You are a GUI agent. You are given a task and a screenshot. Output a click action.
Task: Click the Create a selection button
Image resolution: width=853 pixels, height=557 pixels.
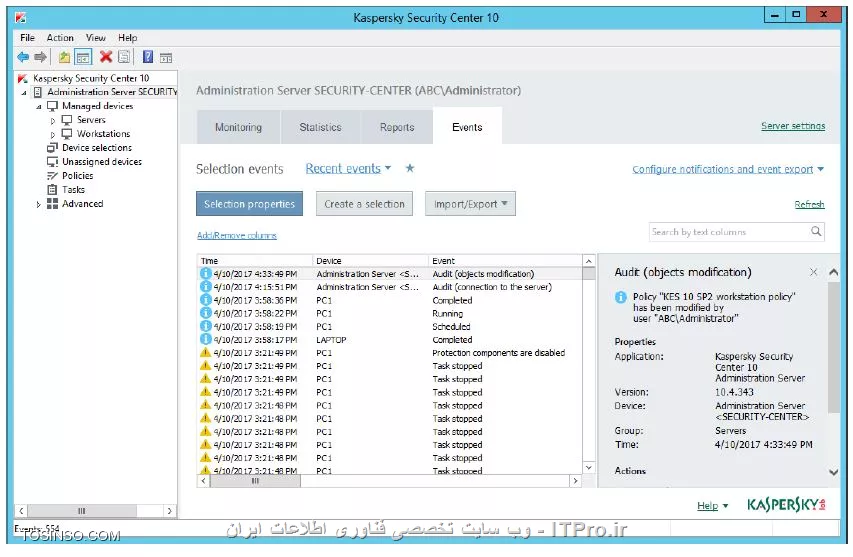pyautogui.click(x=364, y=203)
